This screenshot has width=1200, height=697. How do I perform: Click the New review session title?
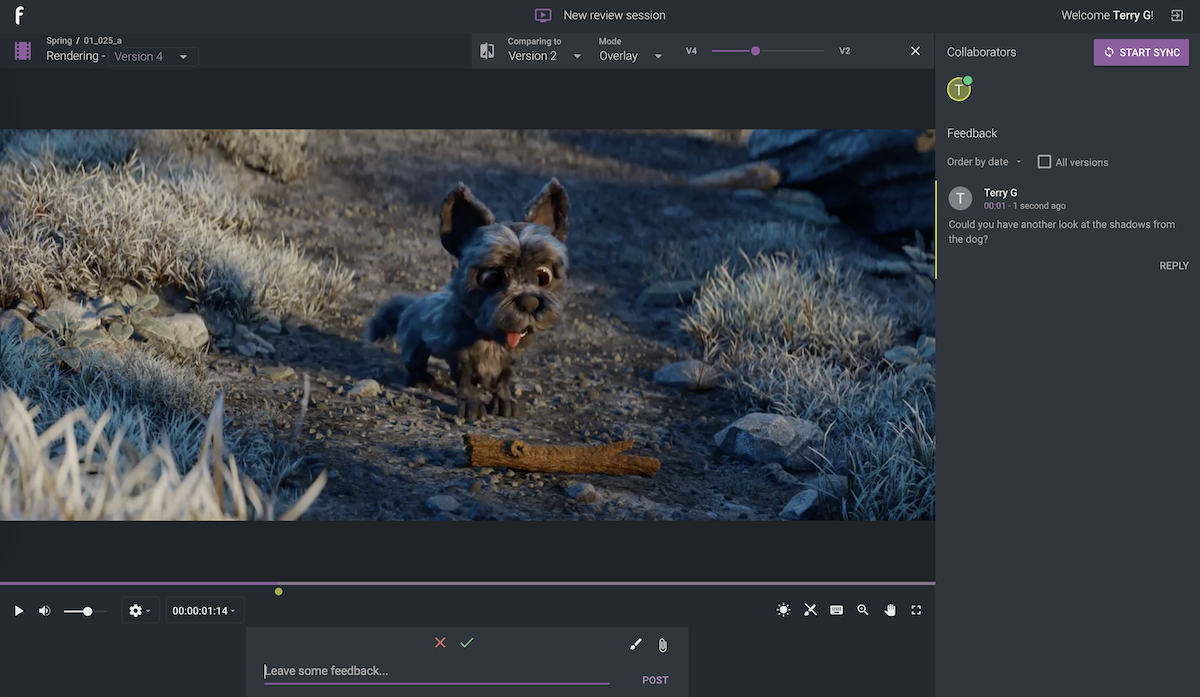tap(614, 15)
